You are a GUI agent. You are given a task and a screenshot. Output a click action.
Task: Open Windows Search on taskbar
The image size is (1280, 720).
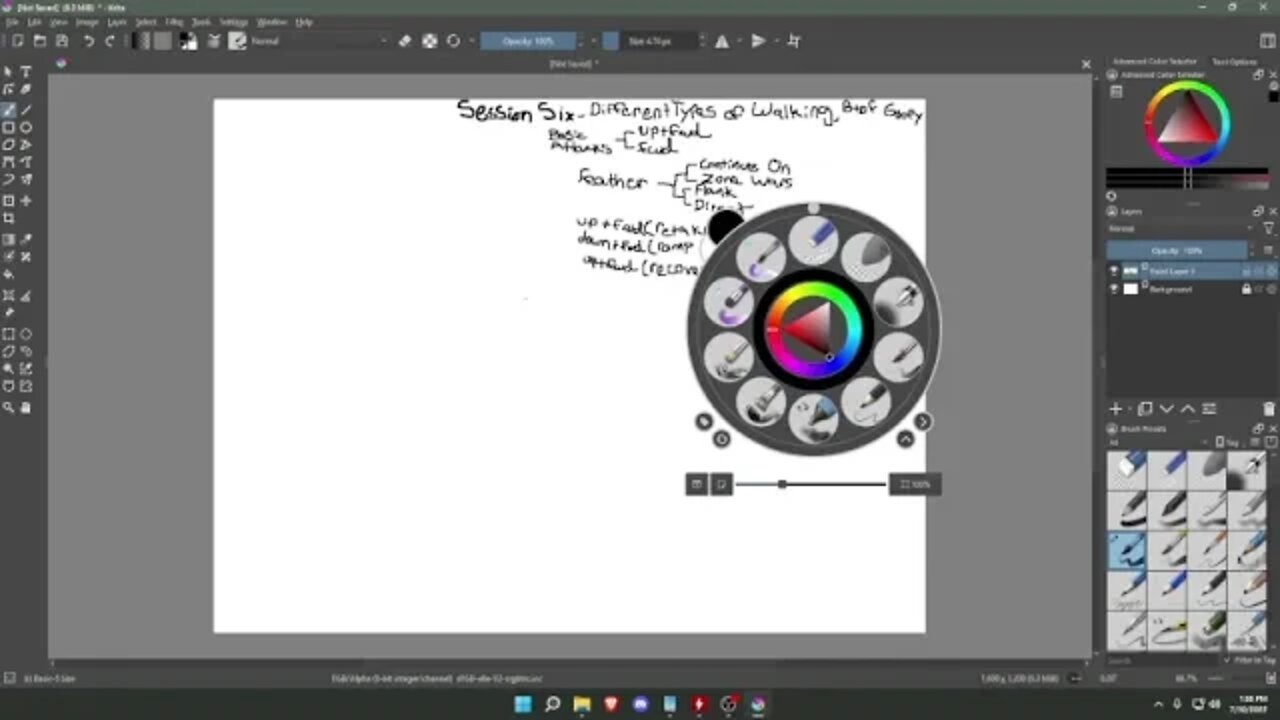[x=552, y=704]
